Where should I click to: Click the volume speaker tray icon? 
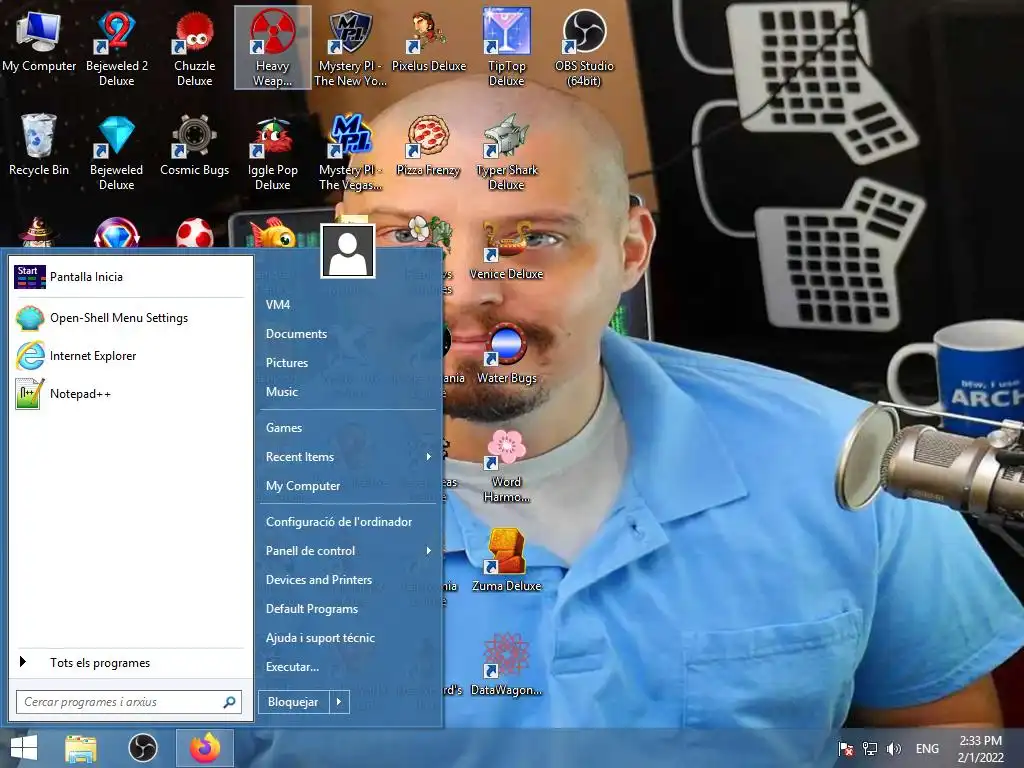click(893, 749)
